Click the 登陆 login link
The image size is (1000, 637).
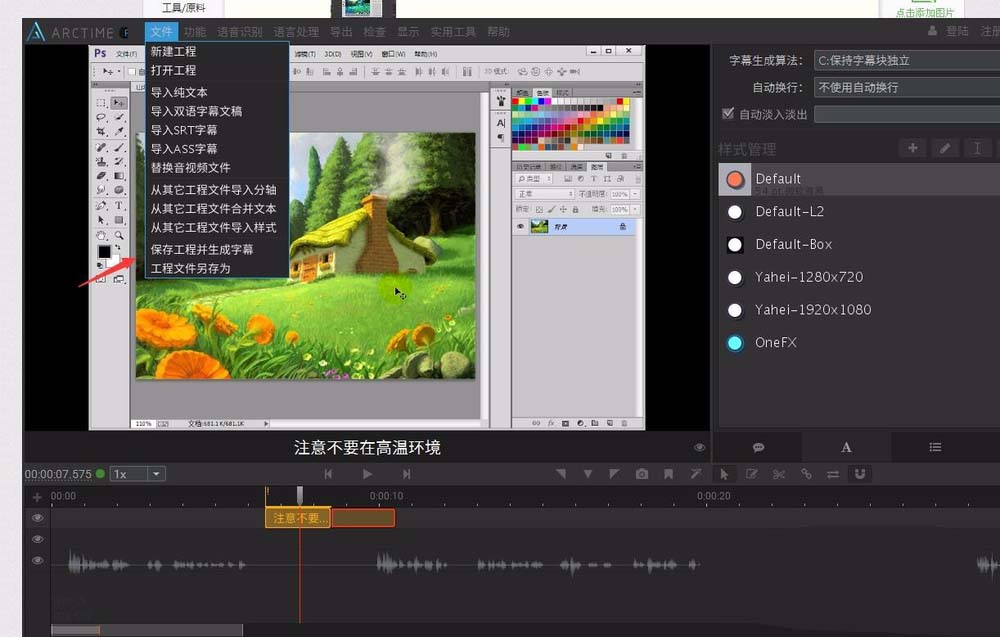[957, 31]
